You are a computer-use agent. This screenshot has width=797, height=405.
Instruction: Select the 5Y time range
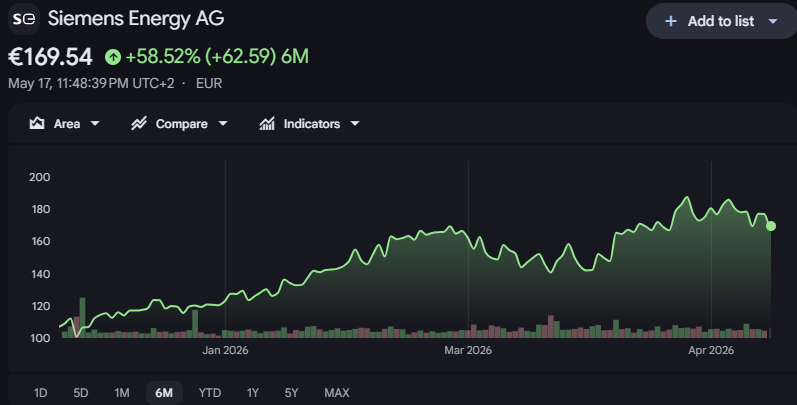pos(291,393)
